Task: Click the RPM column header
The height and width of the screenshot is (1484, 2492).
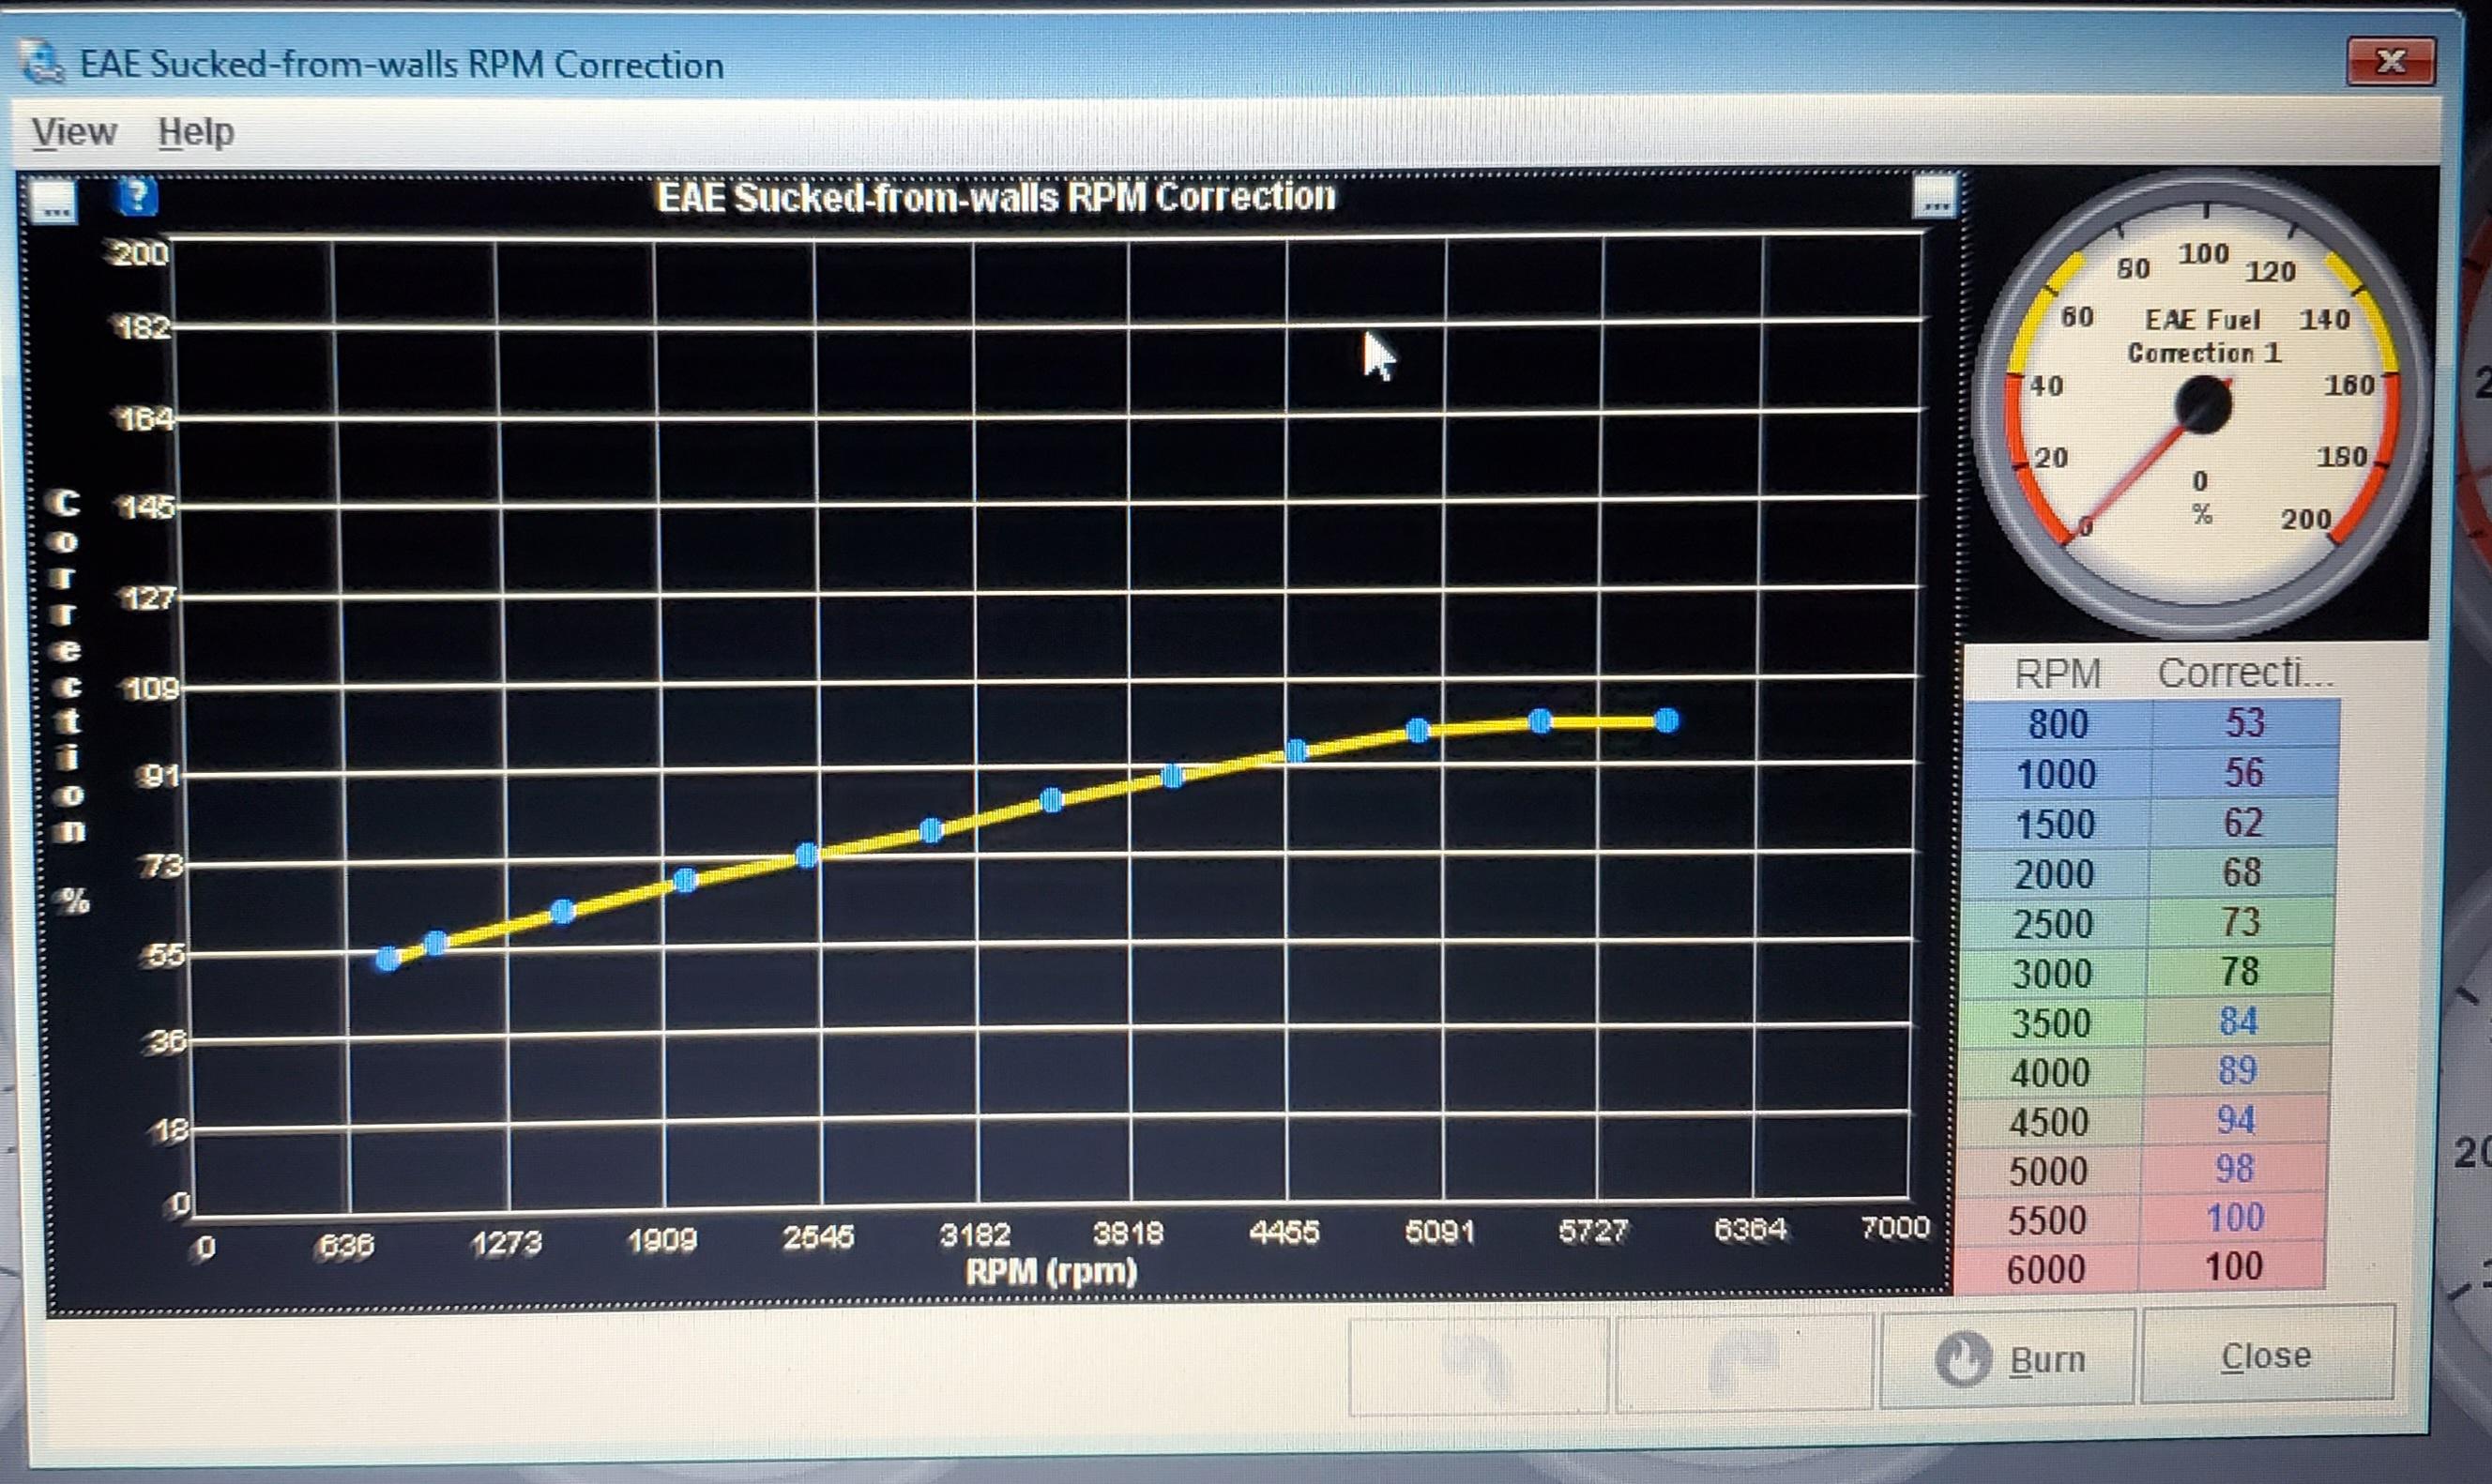Action: pyautogui.click(x=2058, y=673)
